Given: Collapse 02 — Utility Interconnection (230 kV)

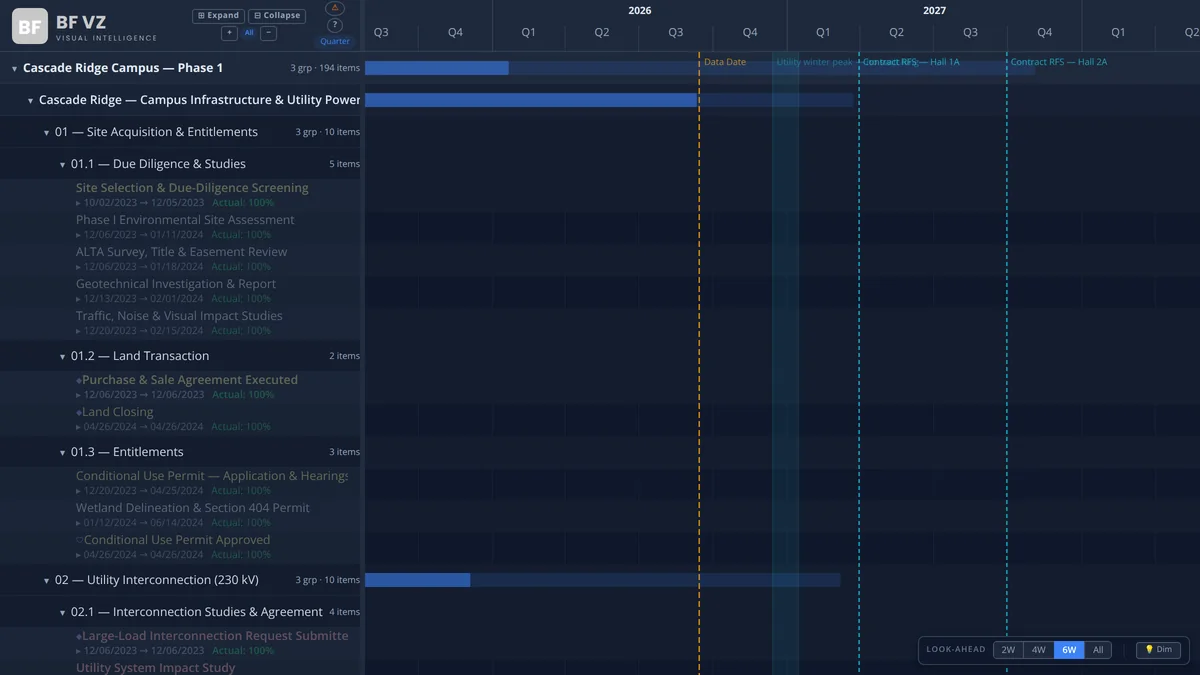Looking at the screenshot, I should pyautogui.click(x=46, y=581).
